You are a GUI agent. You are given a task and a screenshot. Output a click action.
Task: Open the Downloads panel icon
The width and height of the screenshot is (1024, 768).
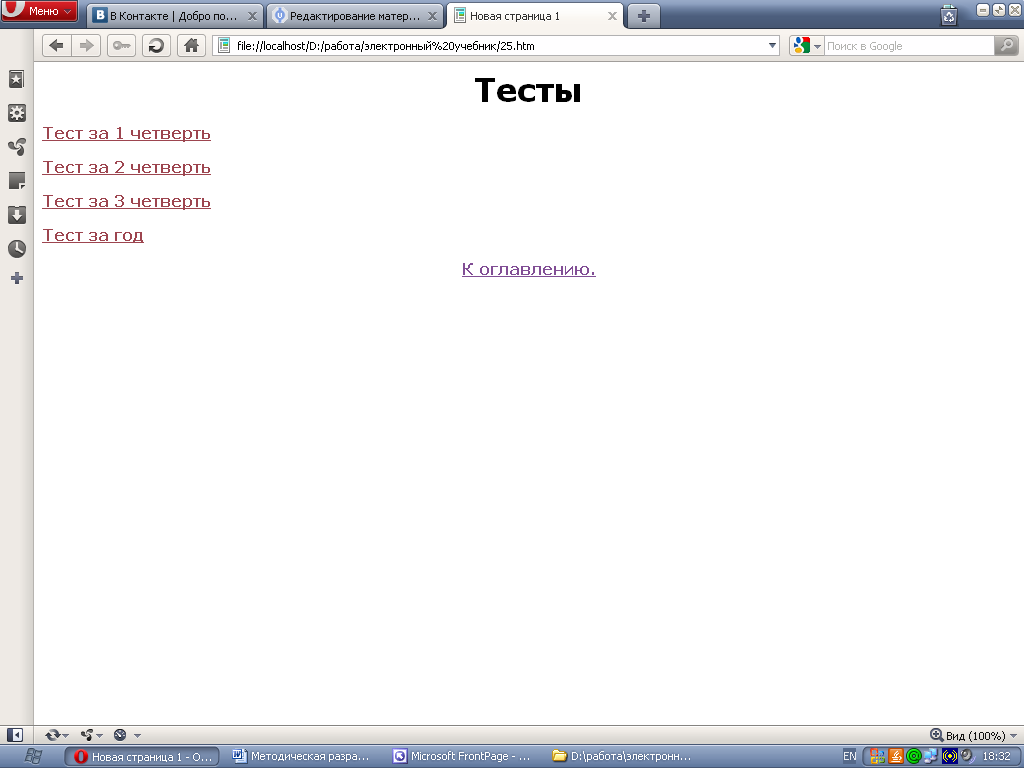(16, 215)
